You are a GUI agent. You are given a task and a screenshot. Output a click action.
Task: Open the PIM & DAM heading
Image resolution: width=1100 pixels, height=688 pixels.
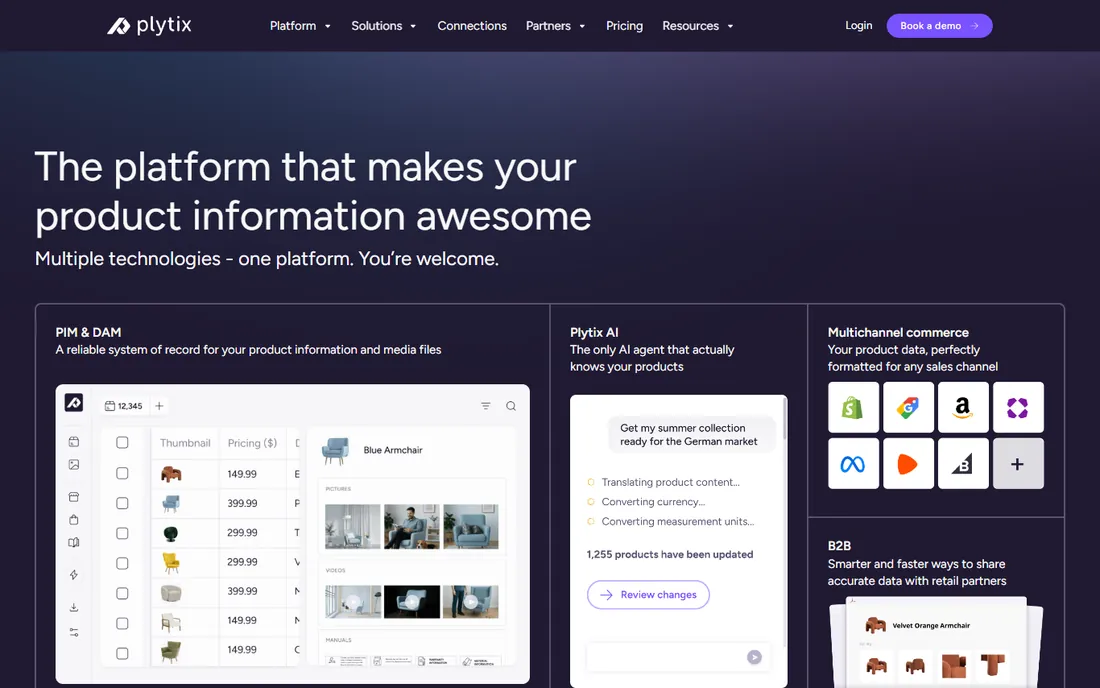tap(88, 332)
